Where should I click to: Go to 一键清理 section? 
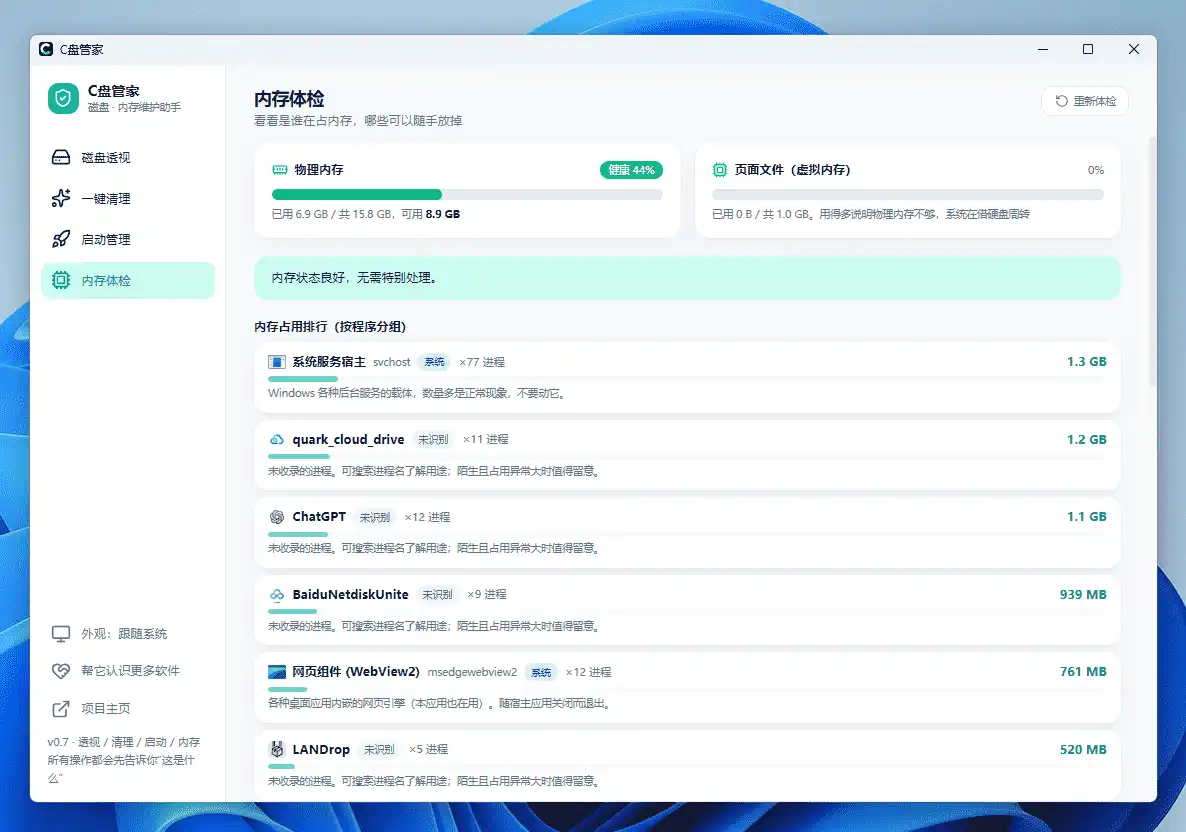click(x=128, y=198)
